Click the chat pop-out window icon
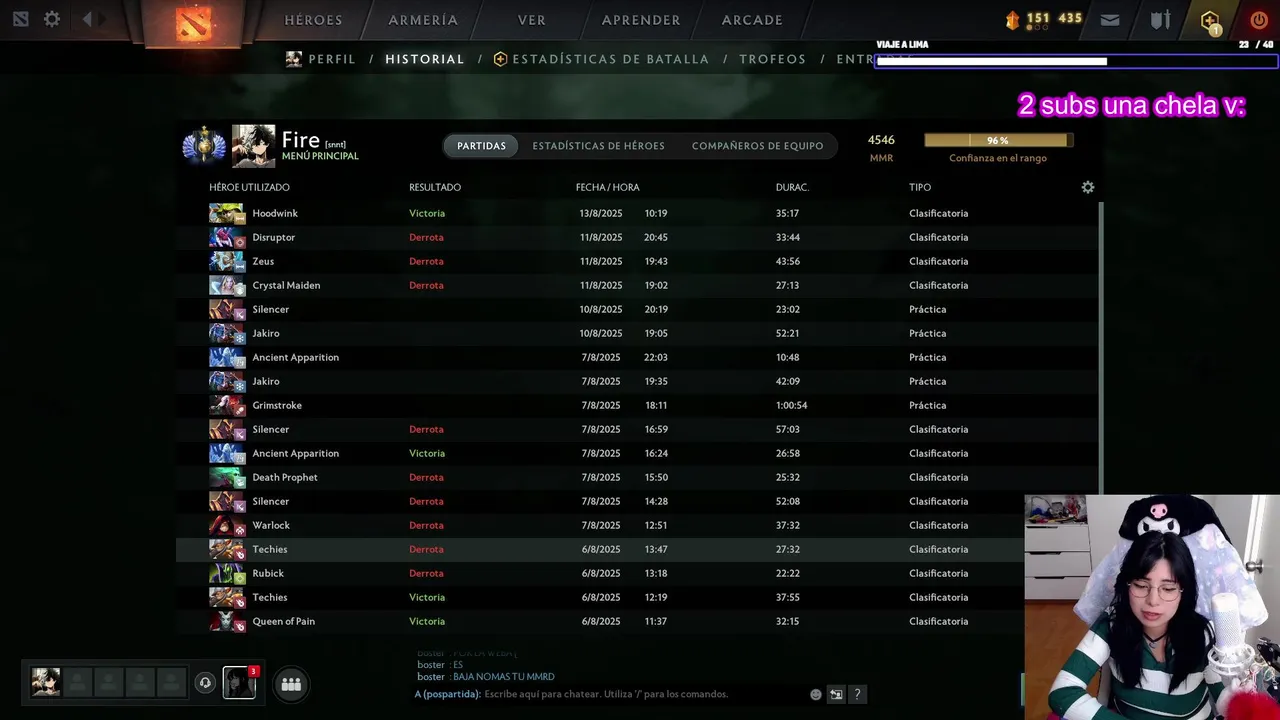This screenshot has height=720, width=1280. coord(836,694)
